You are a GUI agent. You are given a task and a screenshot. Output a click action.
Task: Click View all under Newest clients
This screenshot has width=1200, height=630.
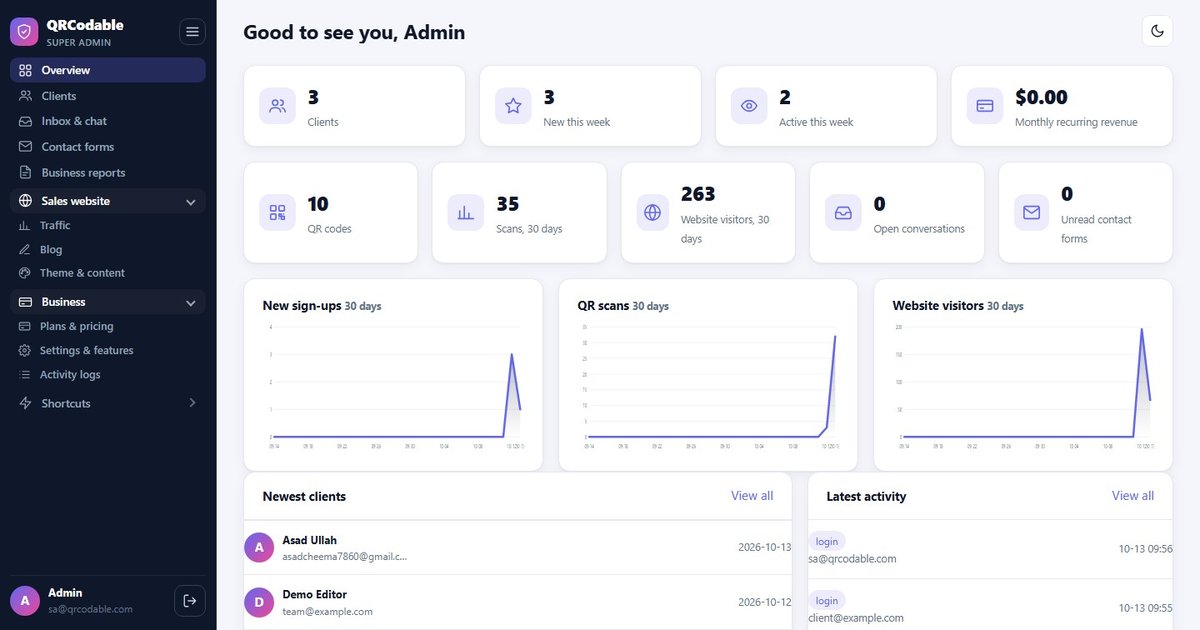[752, 496]
